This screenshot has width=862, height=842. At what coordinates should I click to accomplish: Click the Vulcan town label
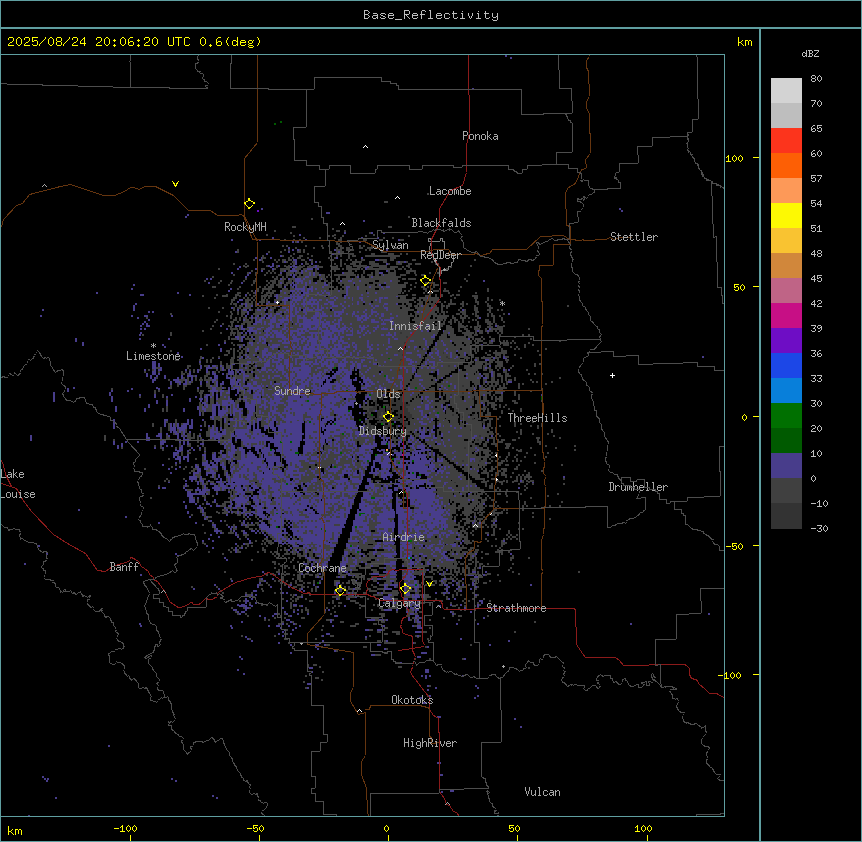point(542,792)
